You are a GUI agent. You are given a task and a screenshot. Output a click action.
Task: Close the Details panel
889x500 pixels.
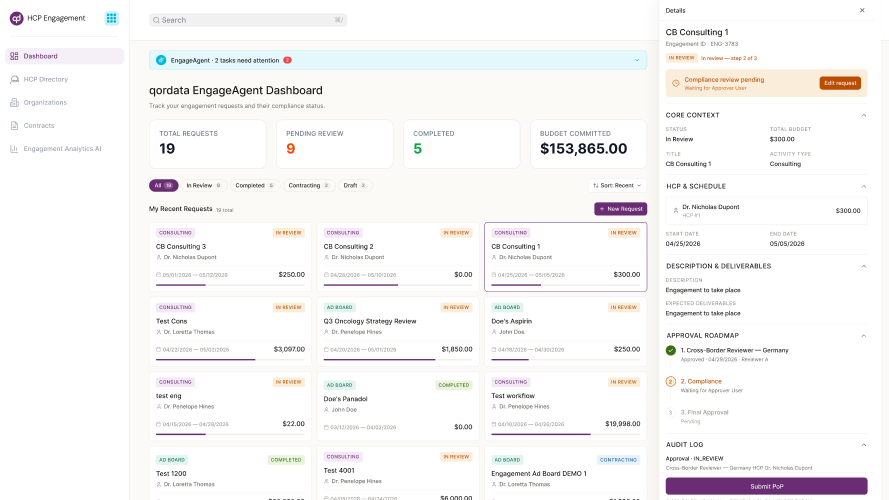point(862,10)
